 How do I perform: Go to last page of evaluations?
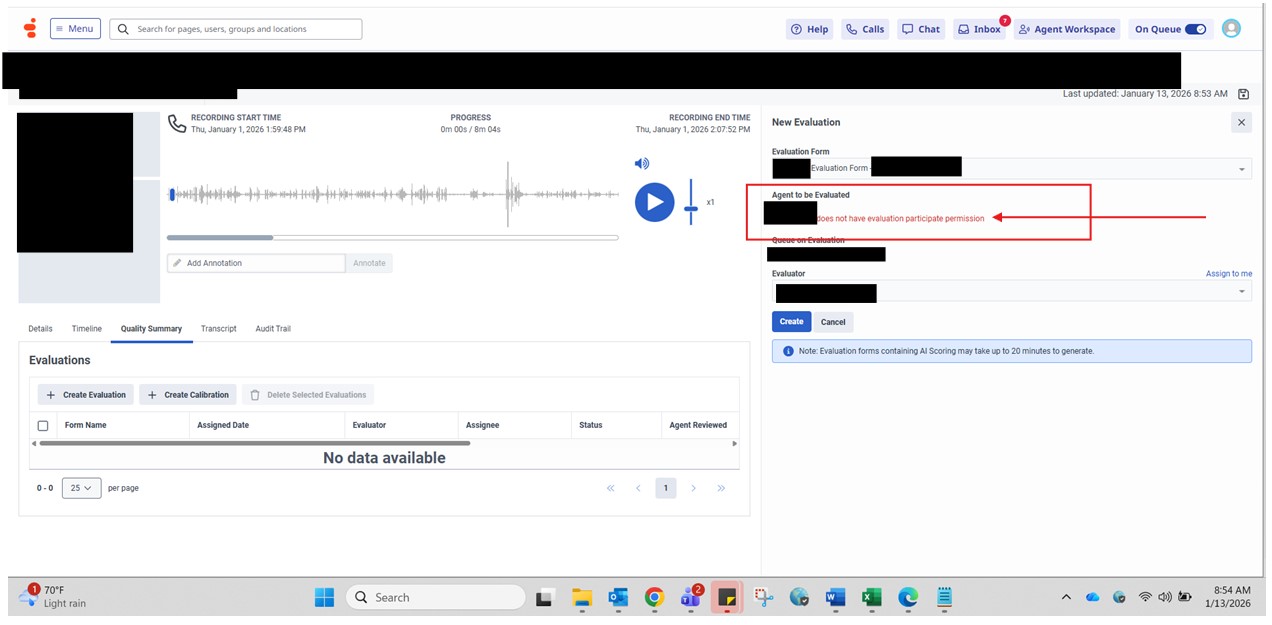721,488
